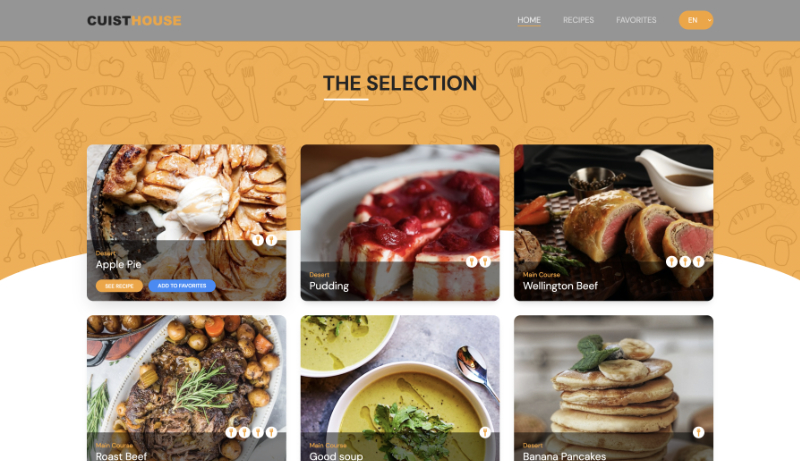The image size is (800, 461).
Task: Click difficulty icon on Banana Pancakes card
Action: [x=698, y=432]
